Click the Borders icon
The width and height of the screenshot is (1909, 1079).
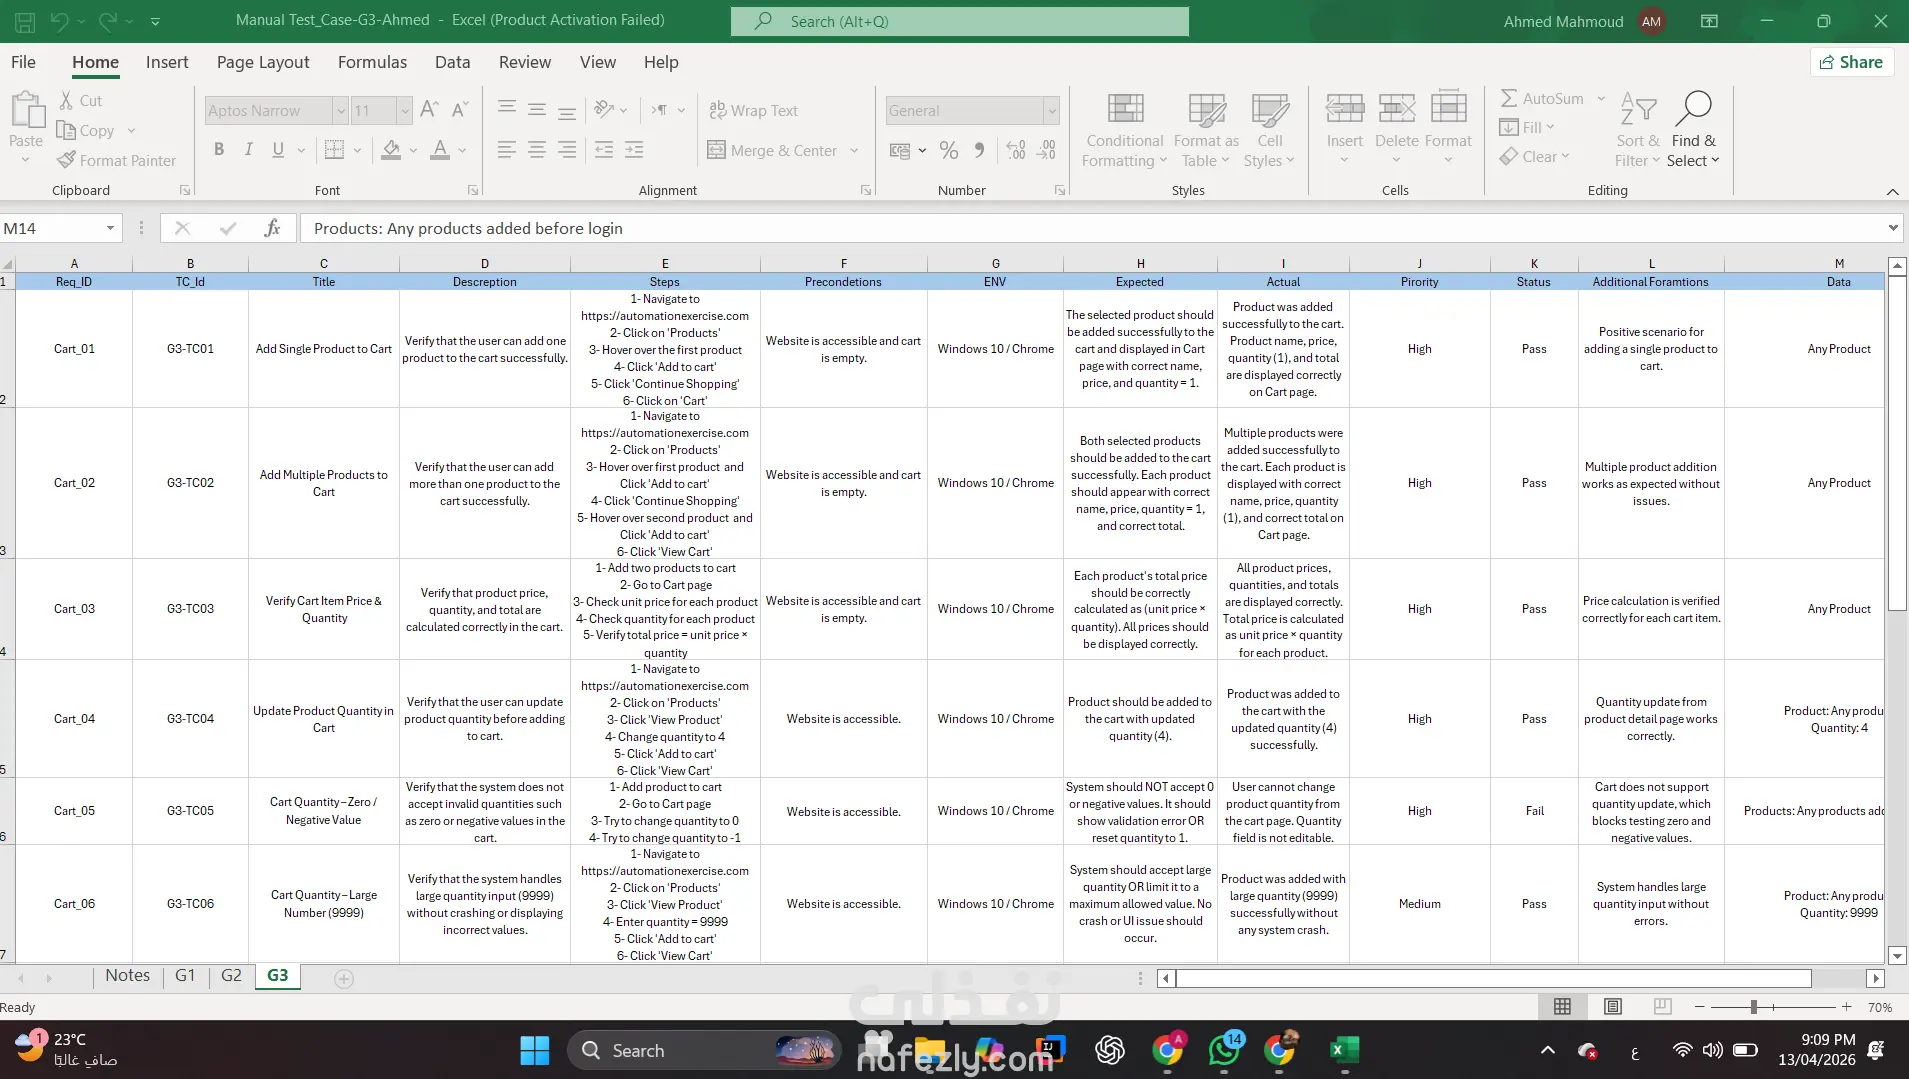[x=334, y=150]
